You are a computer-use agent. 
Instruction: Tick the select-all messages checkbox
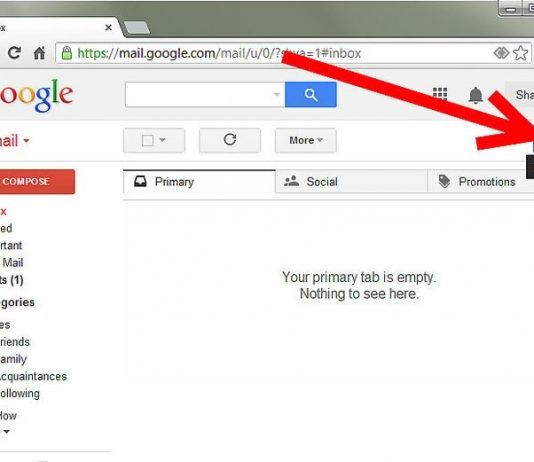(147, 140)
